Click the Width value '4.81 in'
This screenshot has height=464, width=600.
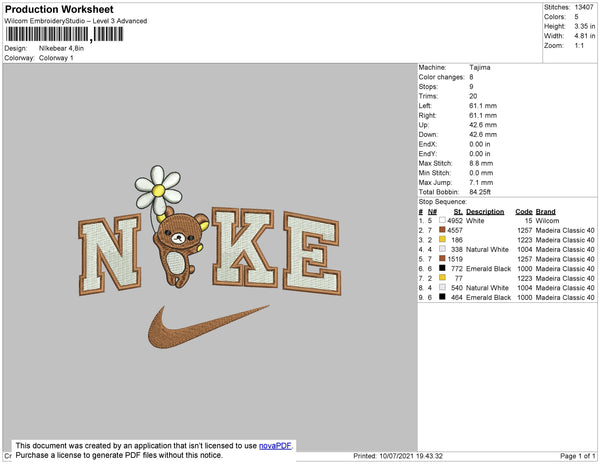coord(585,36)
